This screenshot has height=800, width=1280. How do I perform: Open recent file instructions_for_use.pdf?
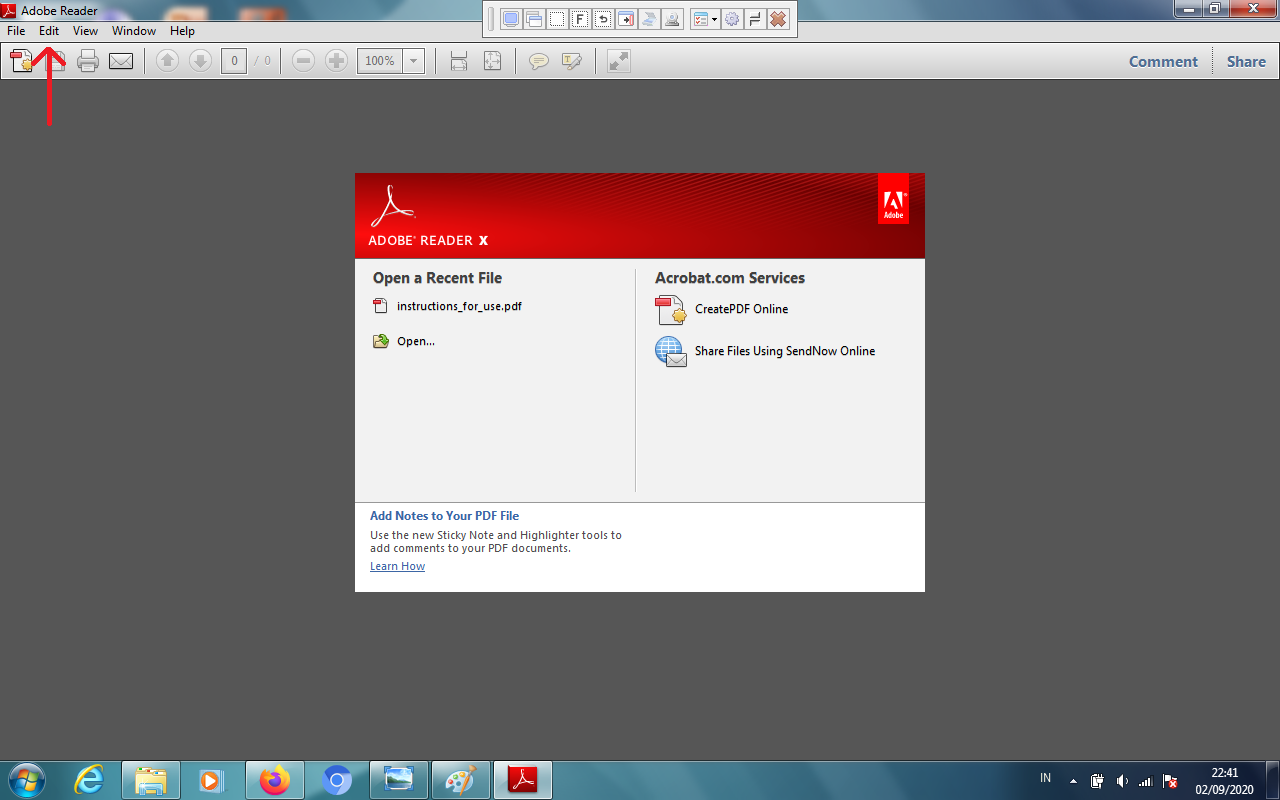pyautogui.click(x=459, y=306)
